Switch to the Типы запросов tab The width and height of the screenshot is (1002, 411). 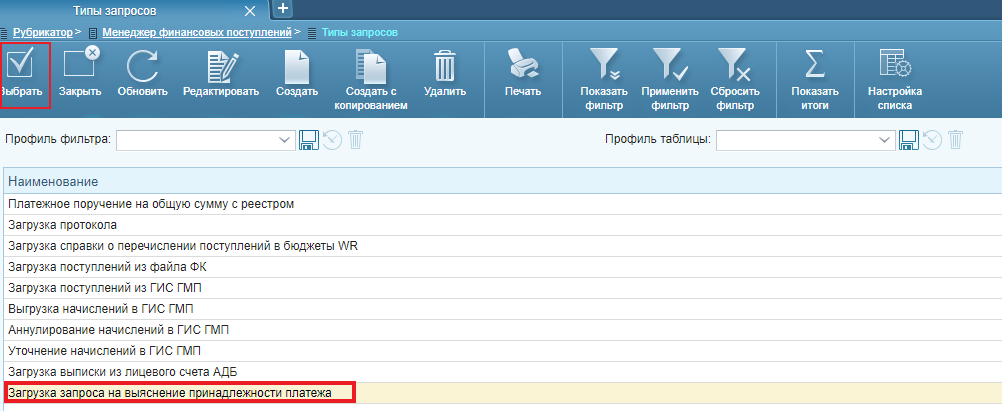(114, 12)
